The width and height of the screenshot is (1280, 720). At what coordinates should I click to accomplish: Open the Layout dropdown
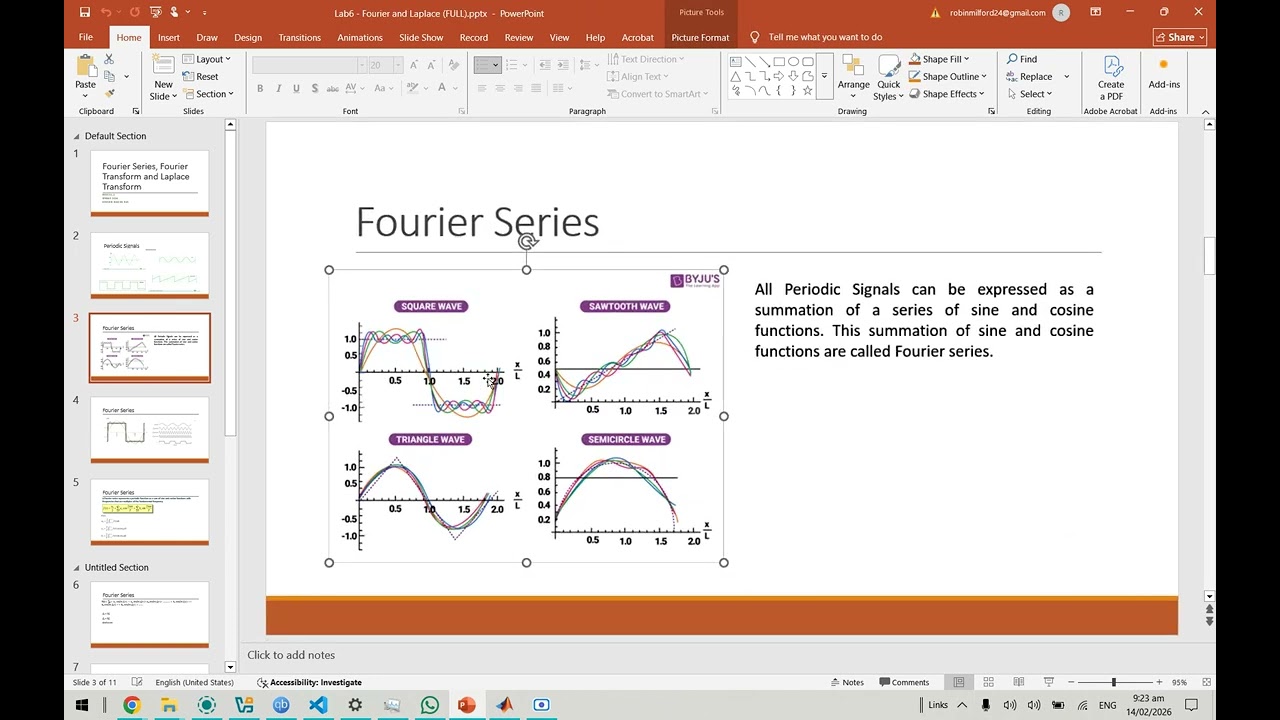[207, 59]
